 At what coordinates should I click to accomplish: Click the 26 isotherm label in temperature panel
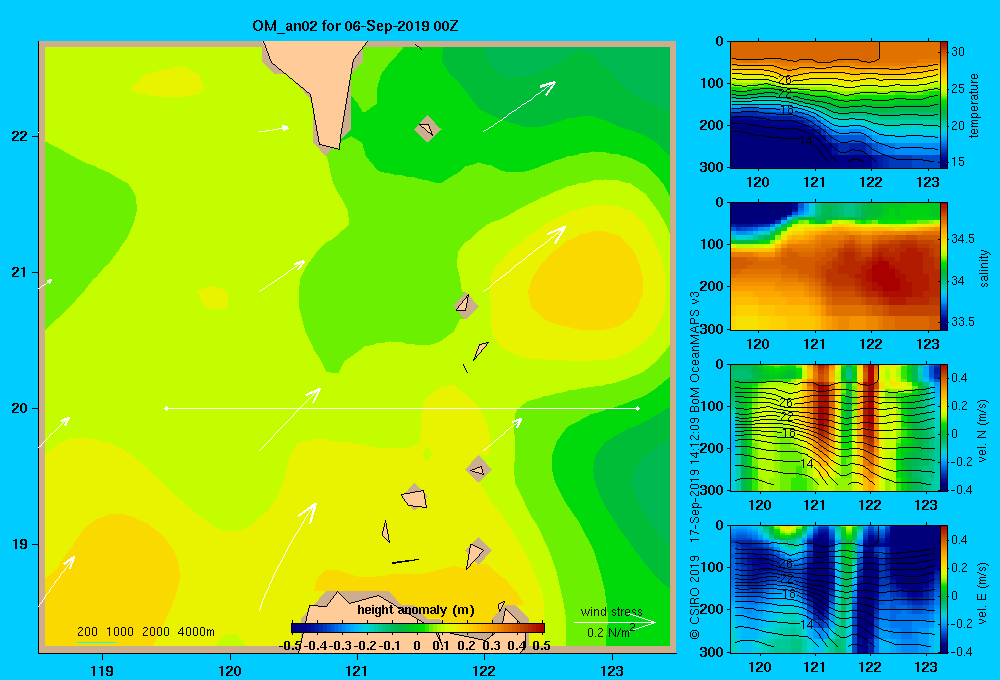pyautogui.click(x=784, y=80)
